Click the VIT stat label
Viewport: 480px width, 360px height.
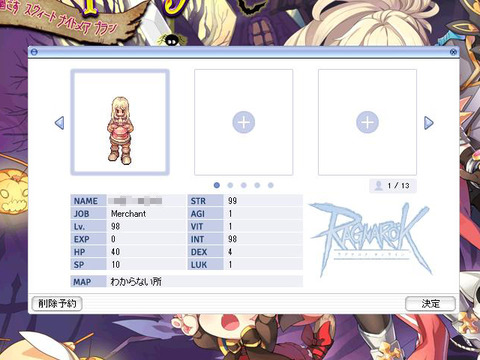click(x=197, y=226)
